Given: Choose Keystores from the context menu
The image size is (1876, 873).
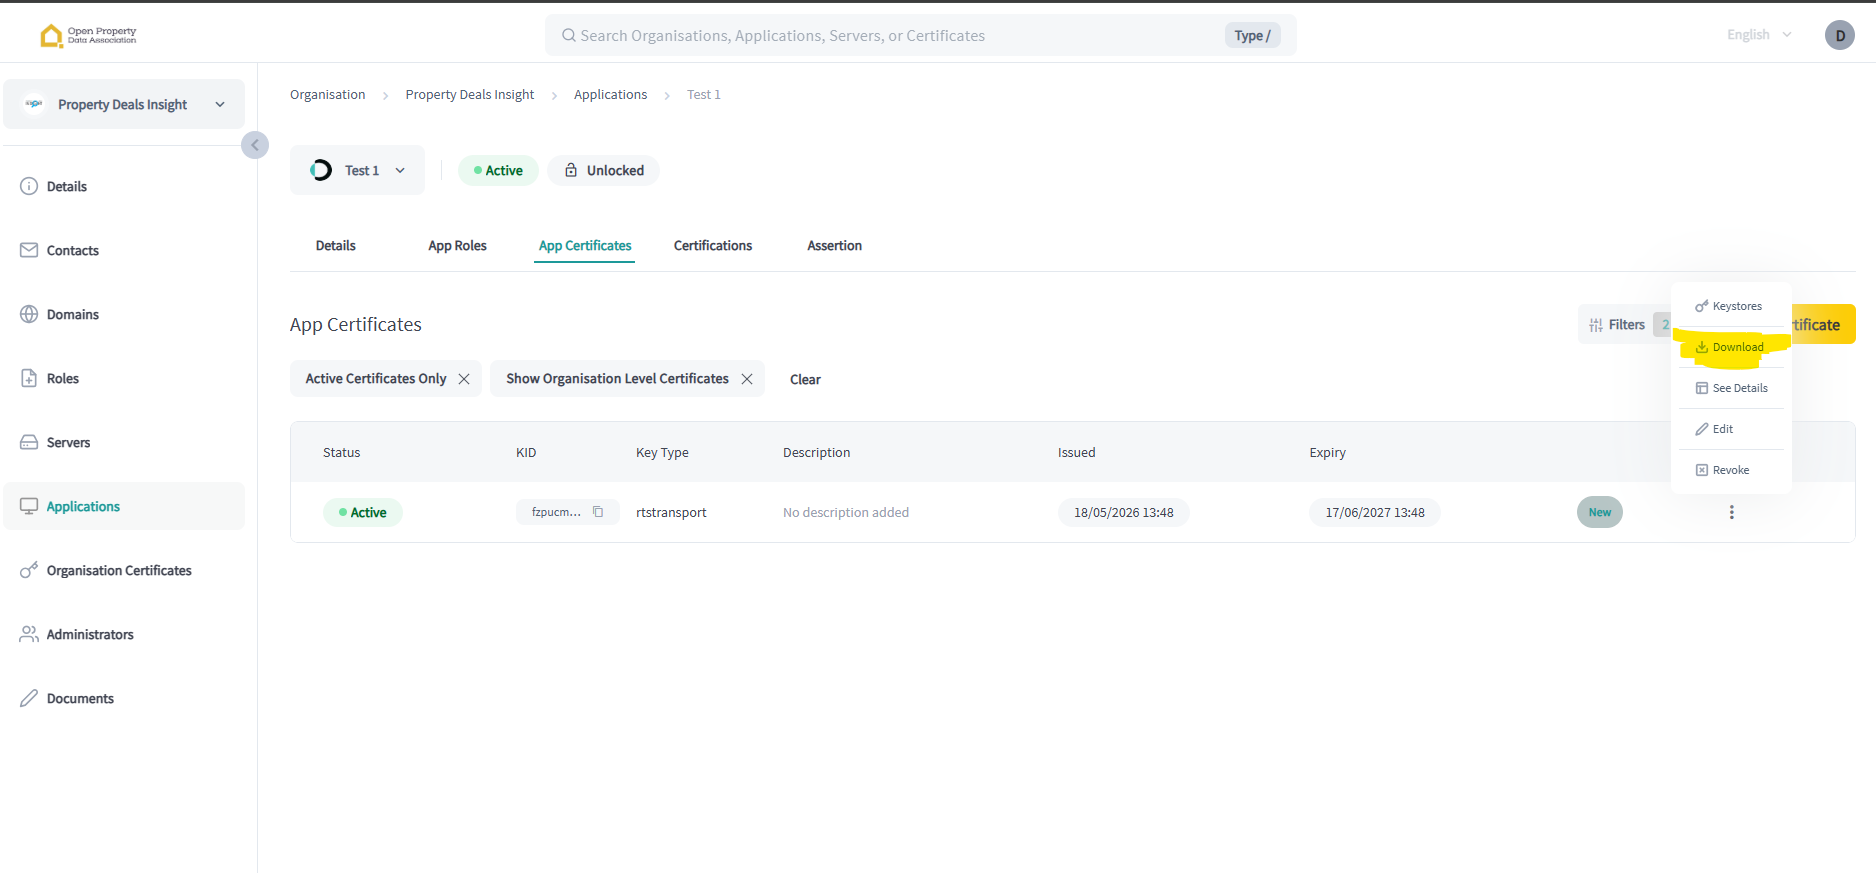Looking at the screenshot, I should 1730,306.
